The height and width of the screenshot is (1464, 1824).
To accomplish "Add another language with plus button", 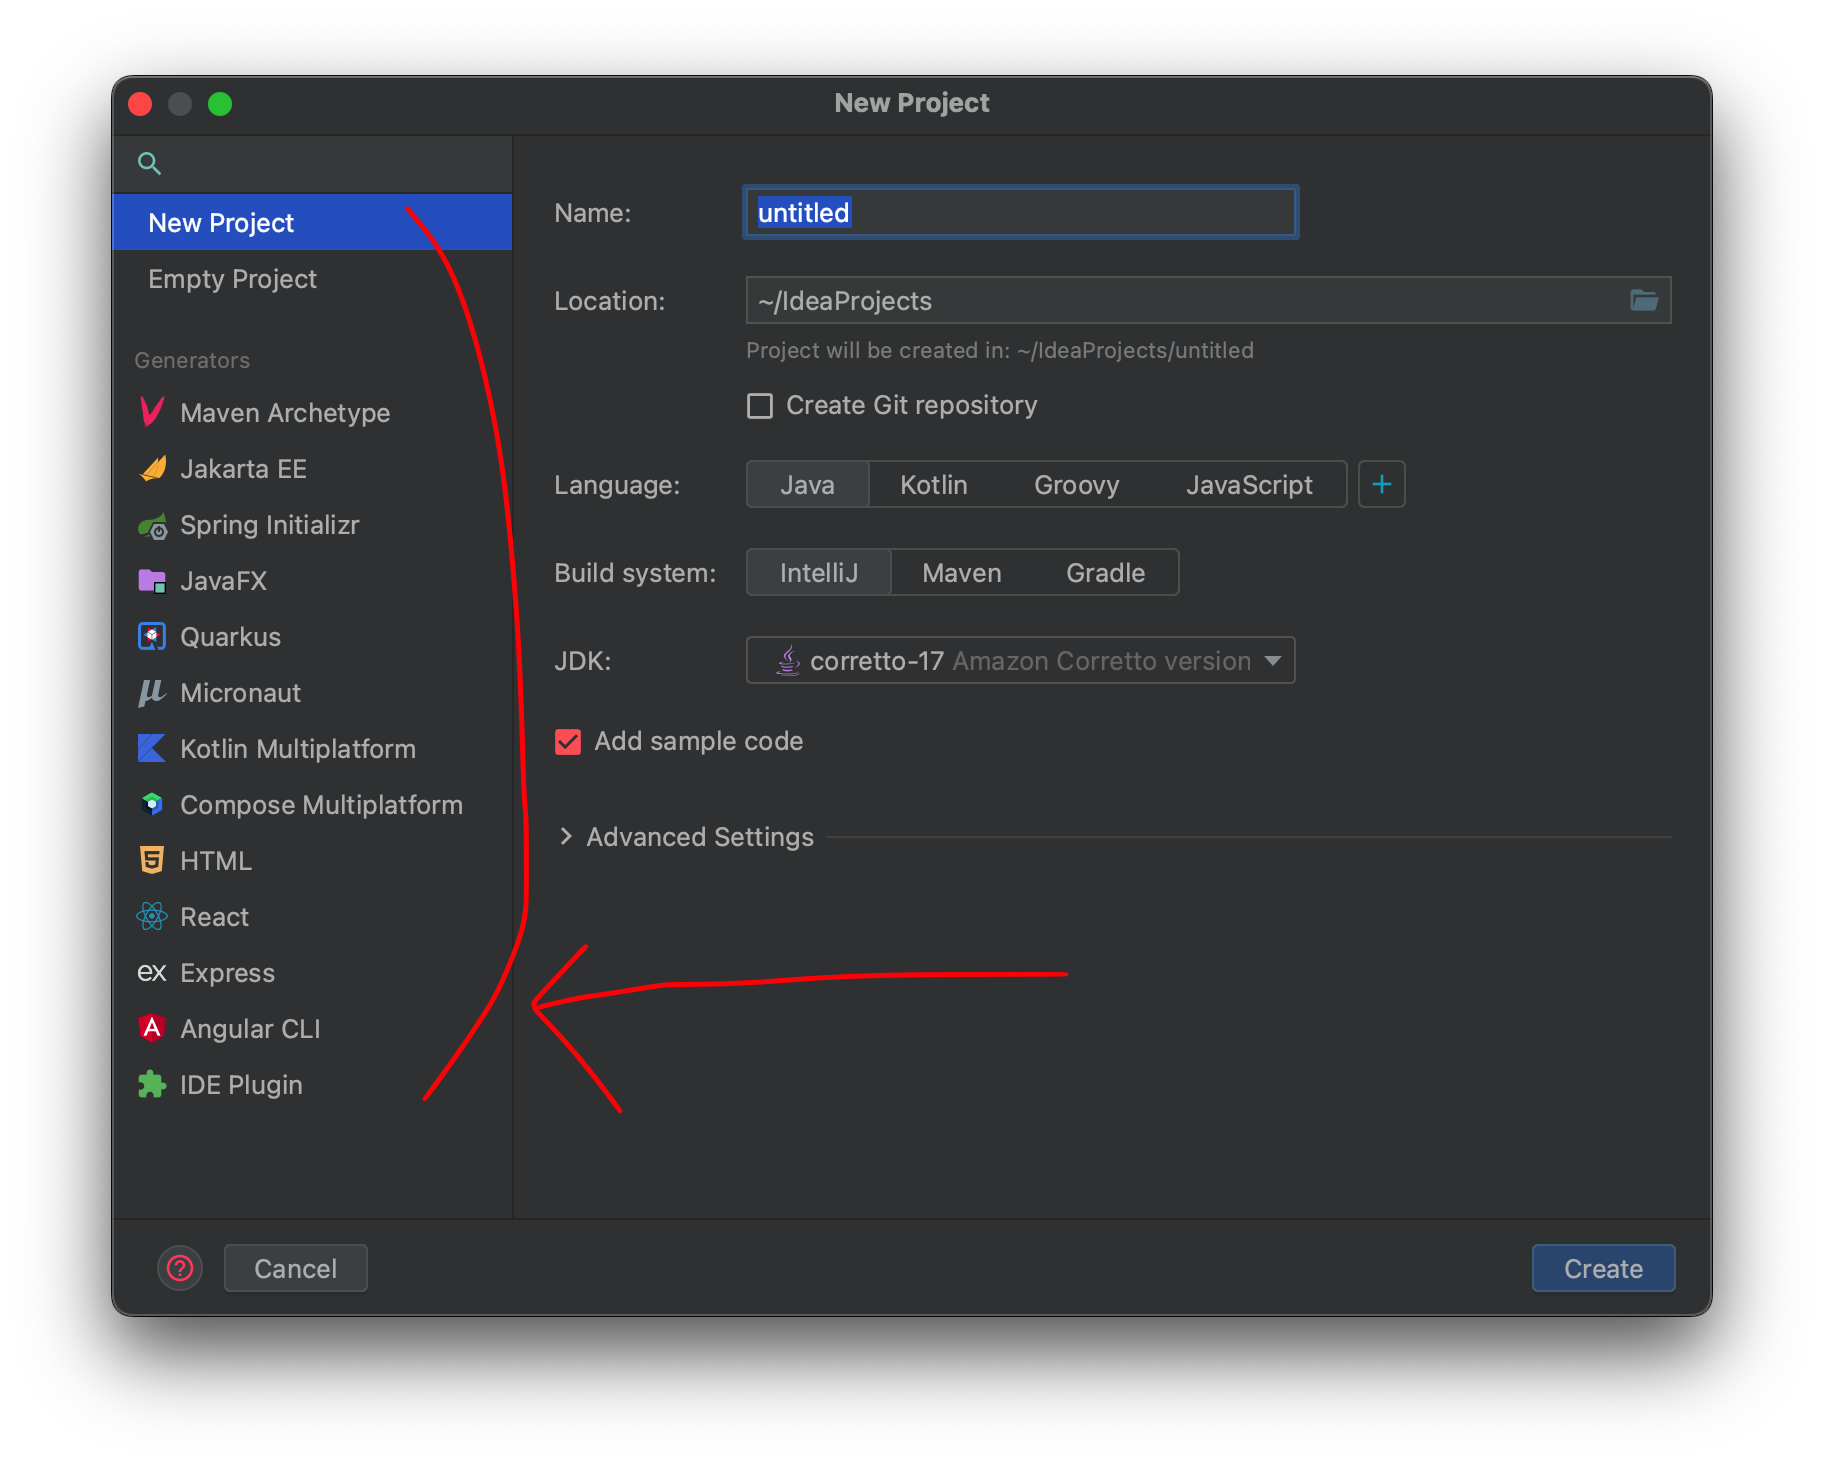I will tap(1382, 484).
